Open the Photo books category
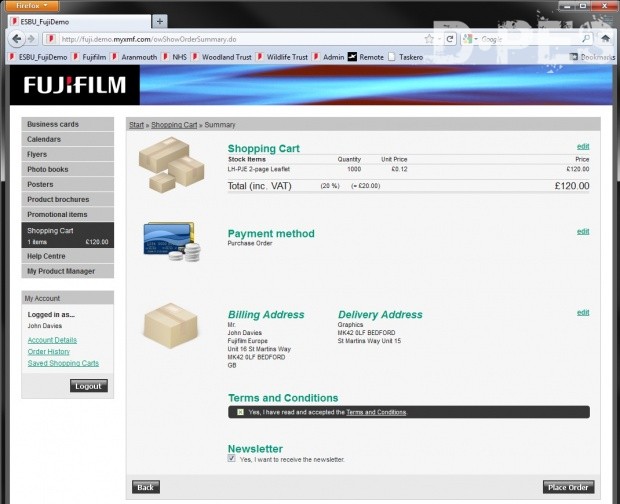This screenshot has width=620, height=504. click(68, 169)
